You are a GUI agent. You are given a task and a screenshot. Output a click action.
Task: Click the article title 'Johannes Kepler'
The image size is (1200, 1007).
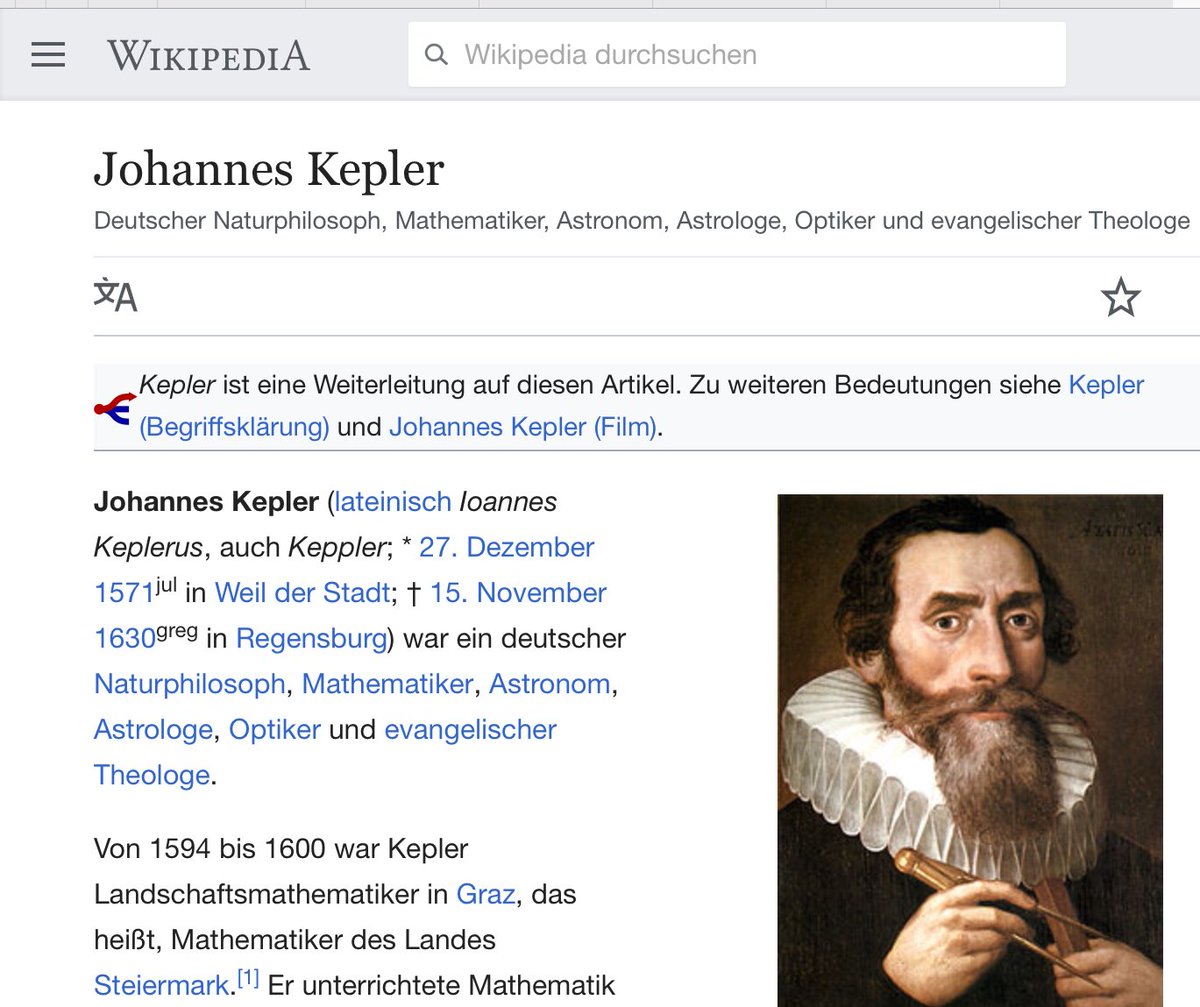click(x=269, y=170)
